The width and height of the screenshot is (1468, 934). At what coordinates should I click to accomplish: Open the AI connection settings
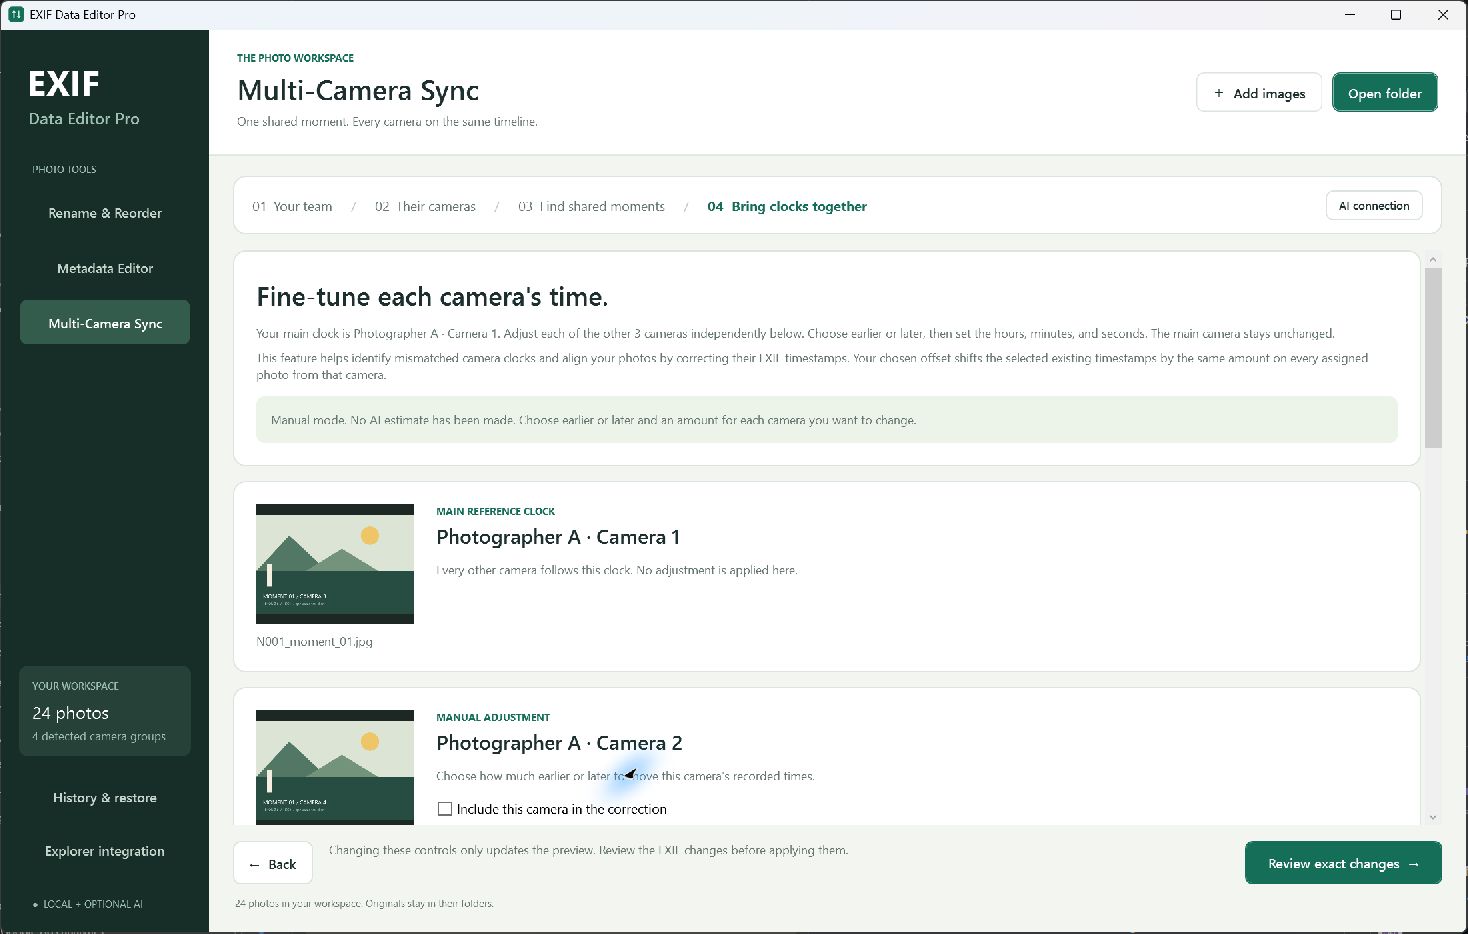pos(1374,206)
